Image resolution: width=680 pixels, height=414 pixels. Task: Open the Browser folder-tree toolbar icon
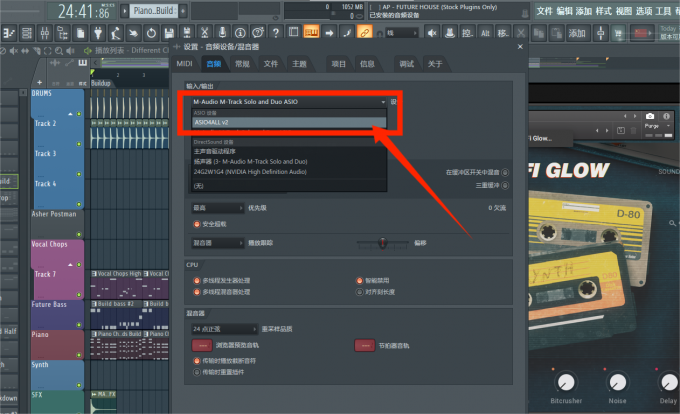(x=62, y=33)
